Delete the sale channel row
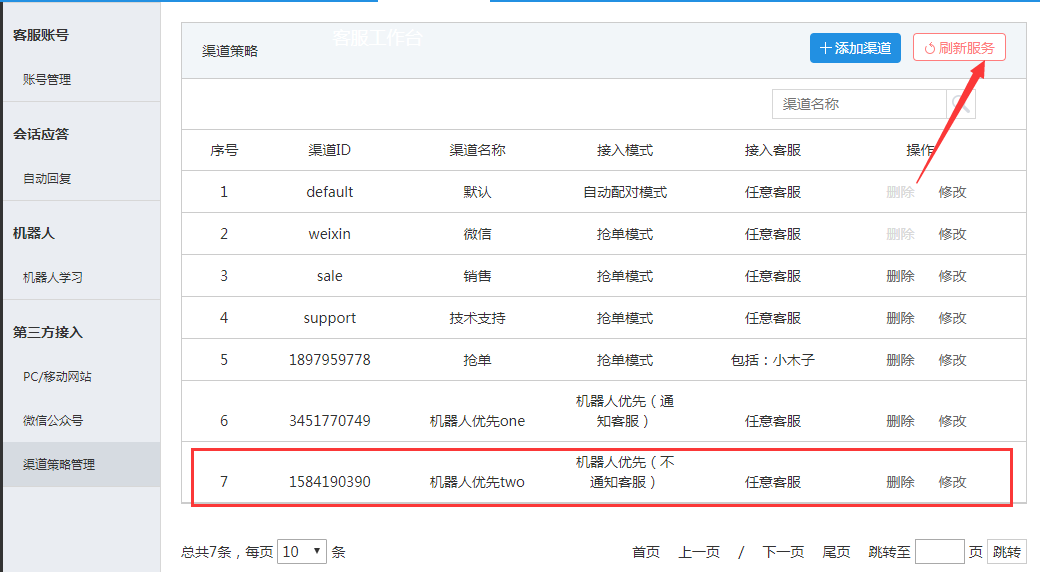Viewport: 1040px width, 572px height. (900, 276)
